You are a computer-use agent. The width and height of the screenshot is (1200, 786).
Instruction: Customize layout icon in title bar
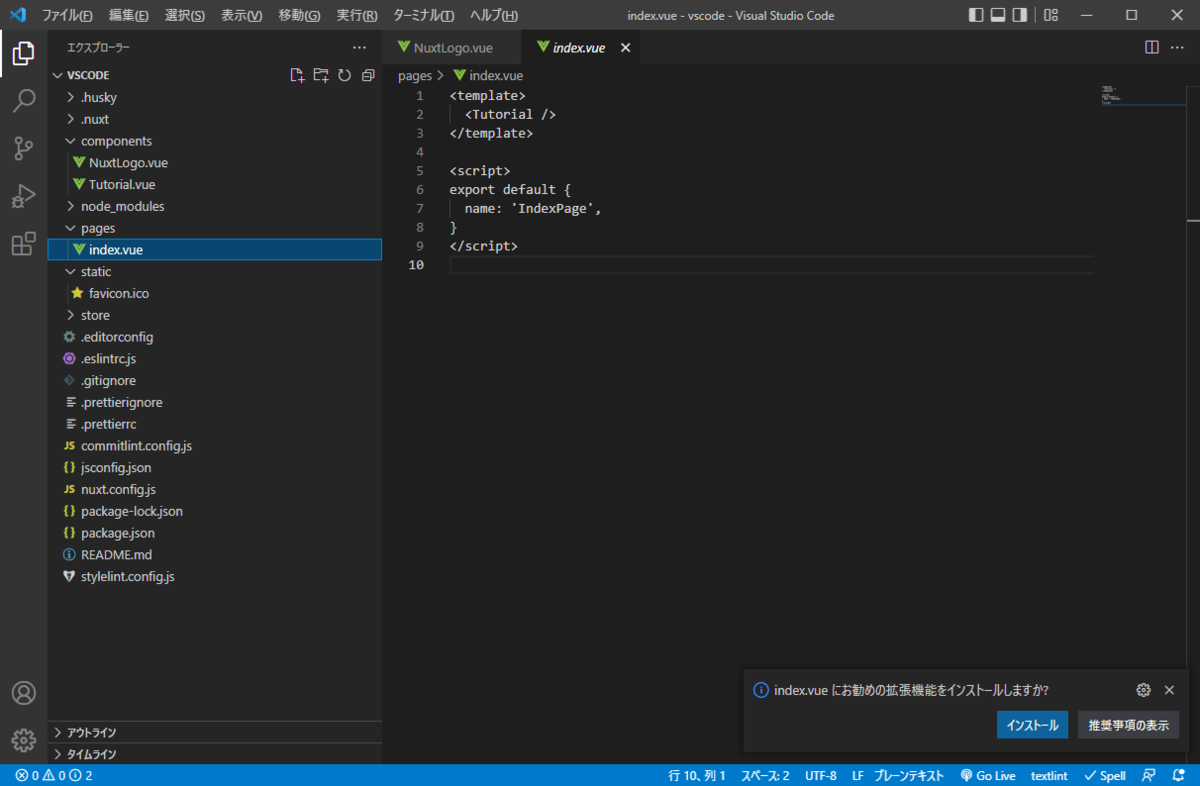coord(1050,15)
